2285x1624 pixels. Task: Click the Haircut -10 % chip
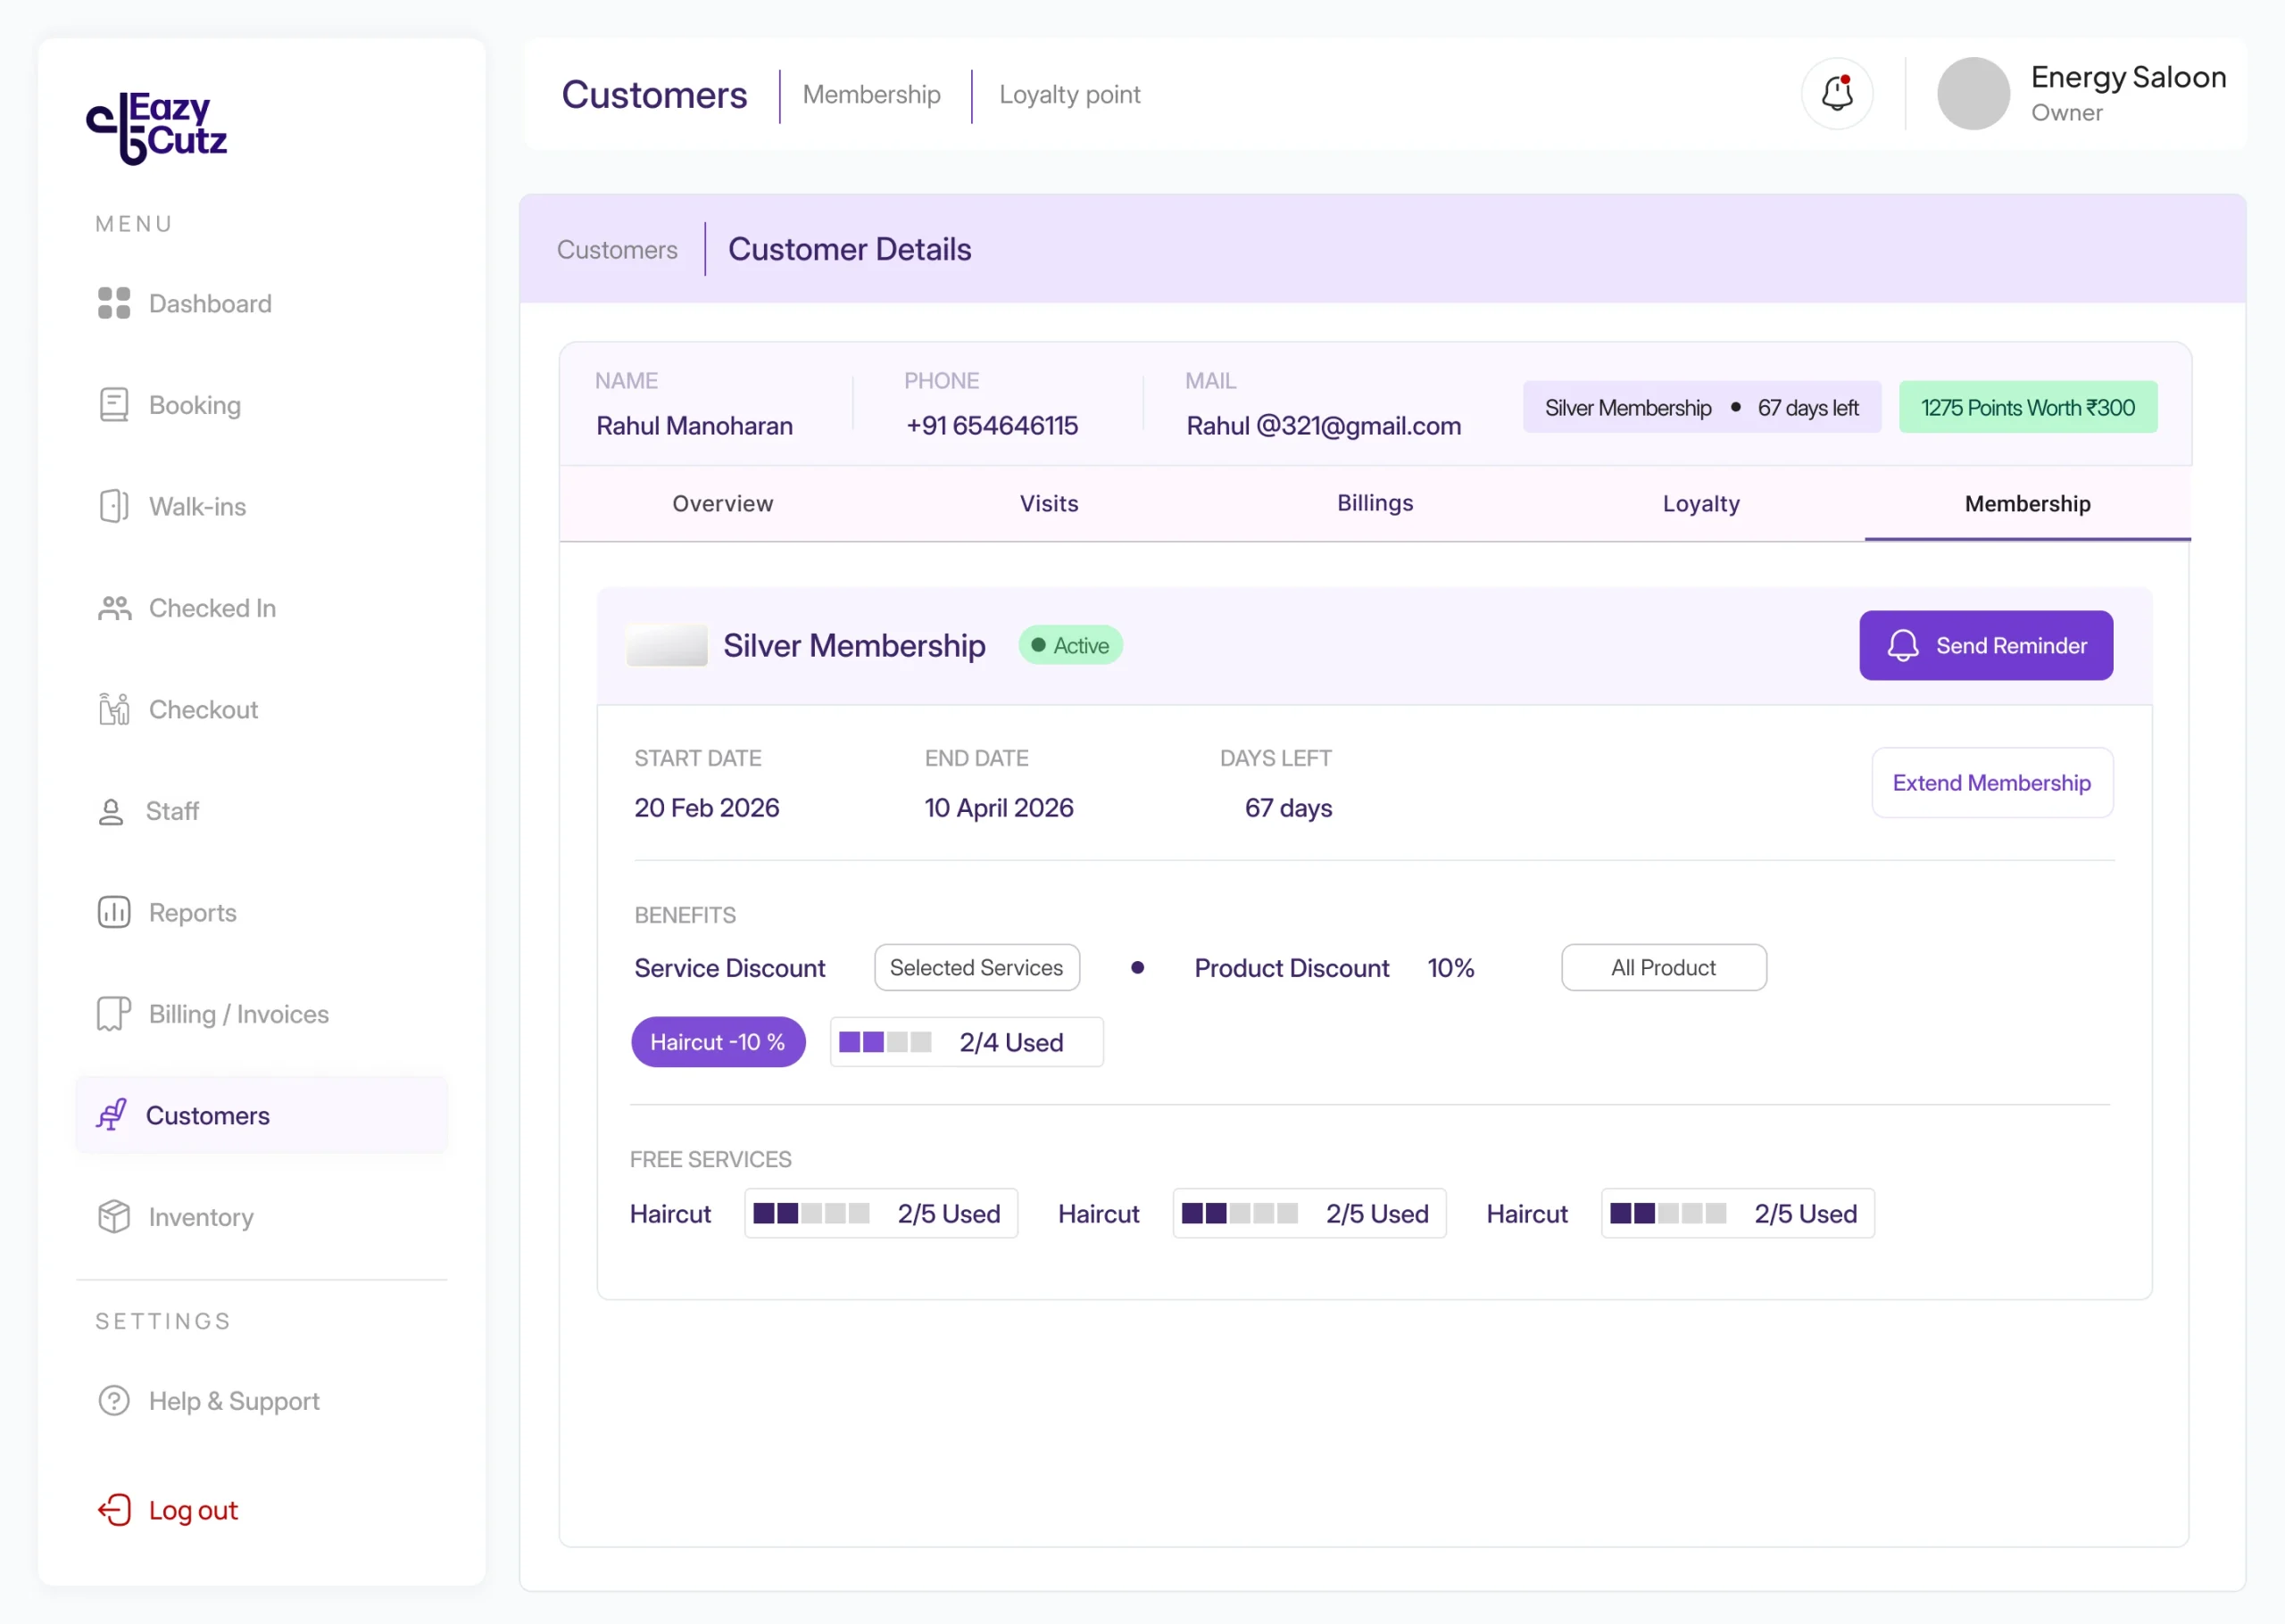coord(718,1042)
